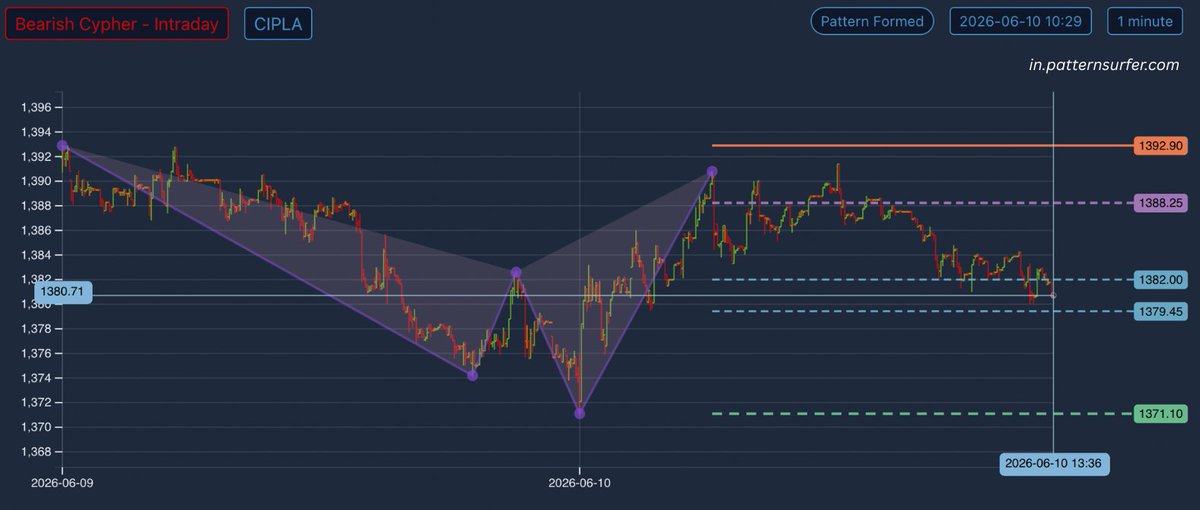Click the Pattern Formed status badge

872,21
